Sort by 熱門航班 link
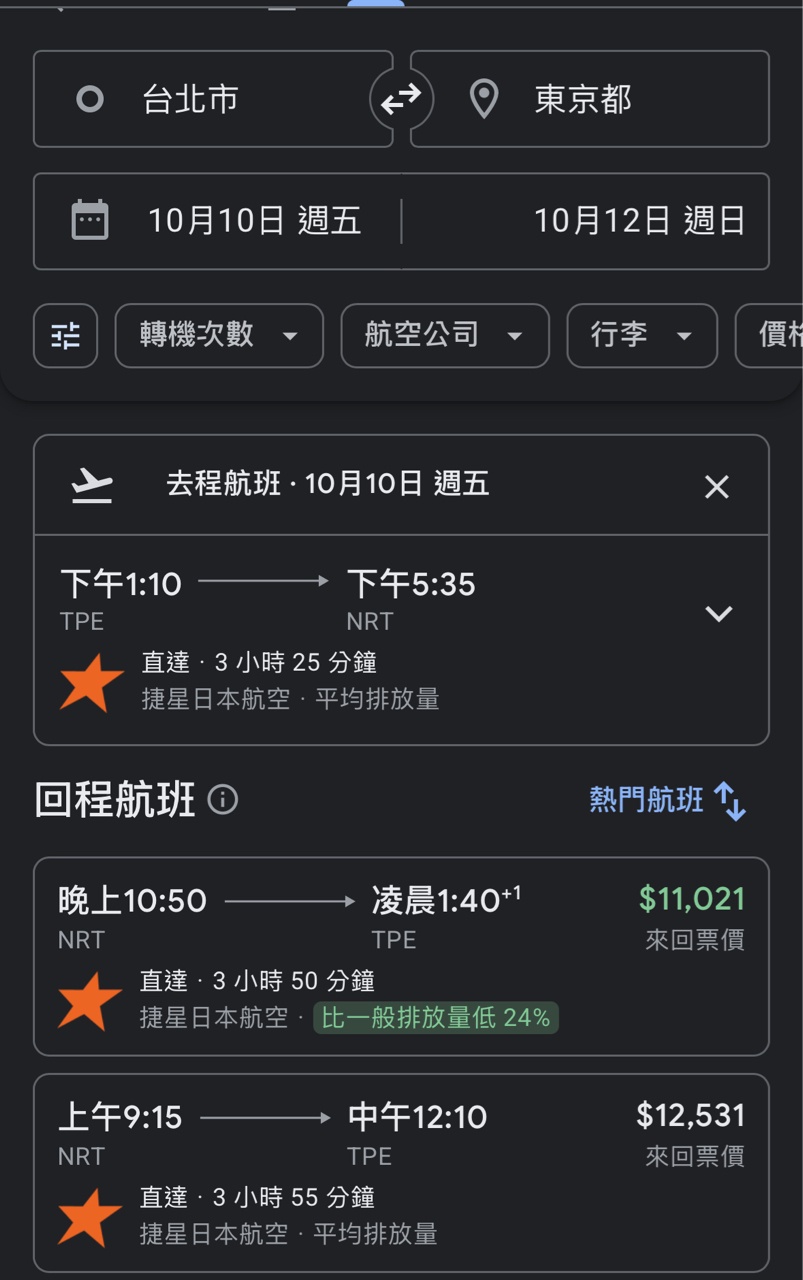The width and height of the screenshot is (803, 1280). (647, 800)
